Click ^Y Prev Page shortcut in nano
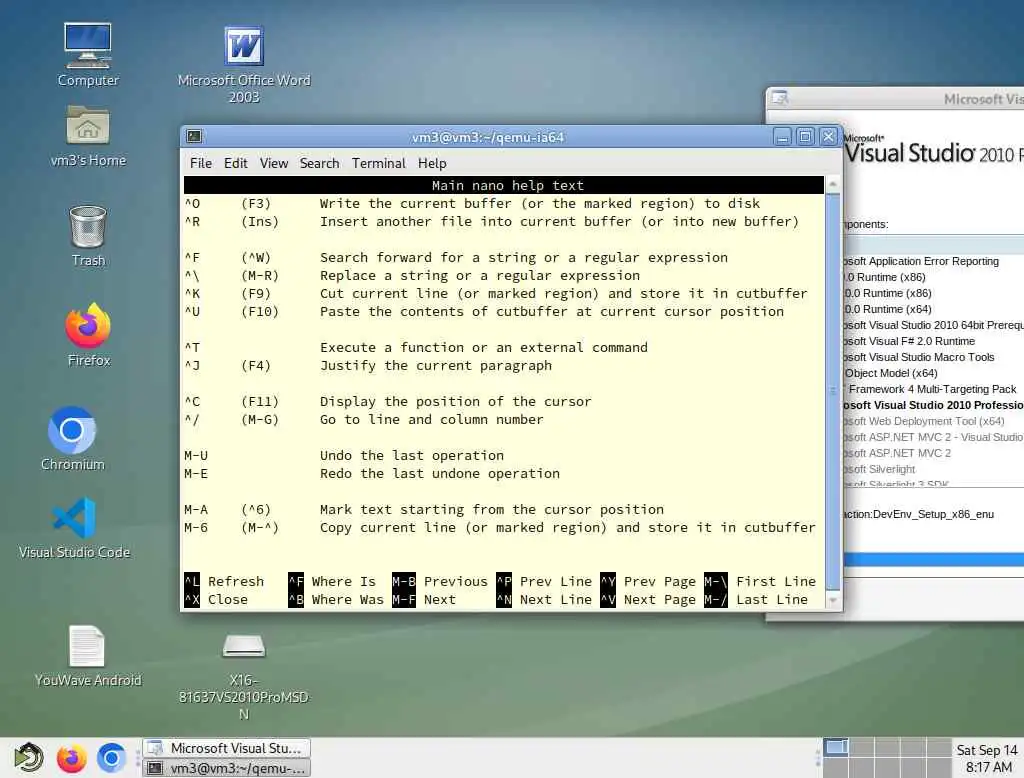 coord(648,581)
